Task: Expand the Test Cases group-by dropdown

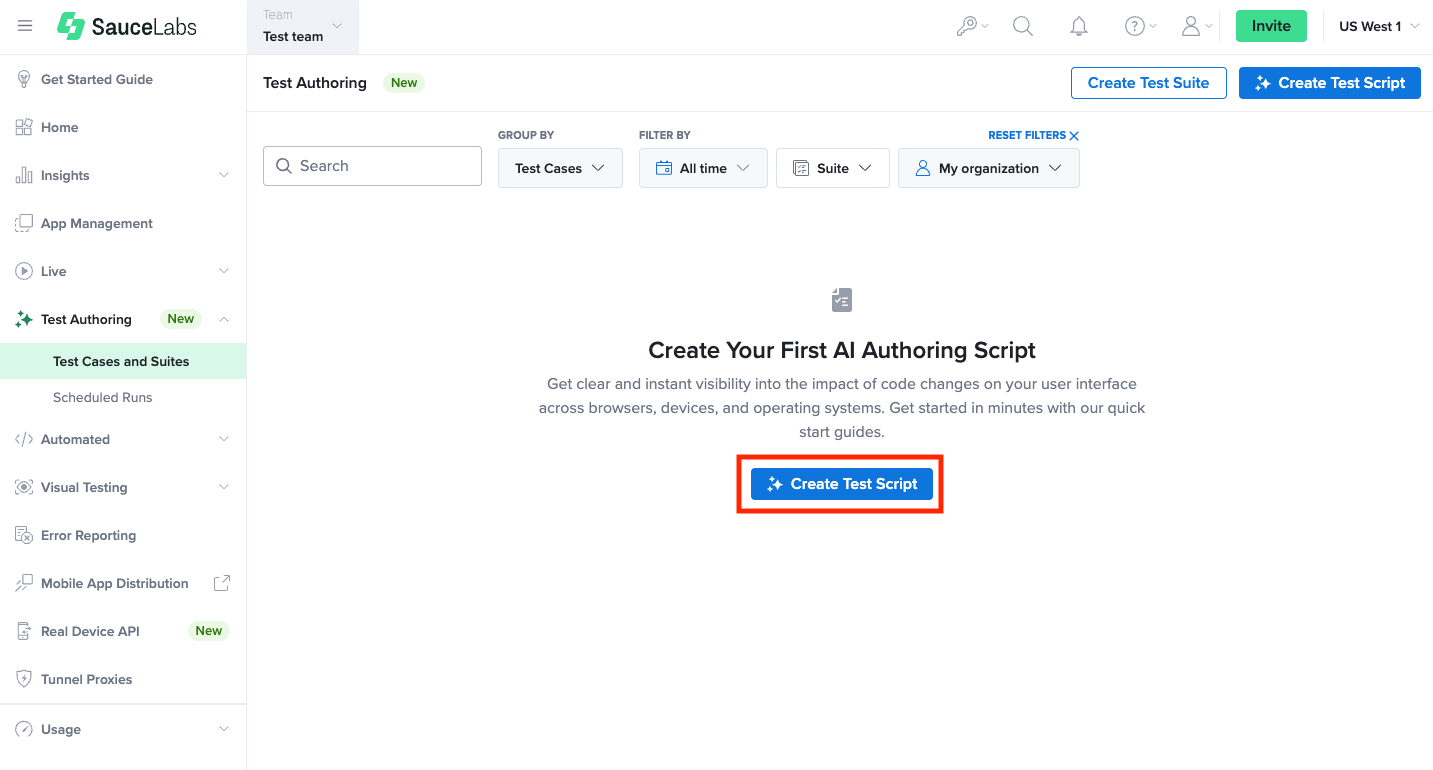Action: coord(560,168)
